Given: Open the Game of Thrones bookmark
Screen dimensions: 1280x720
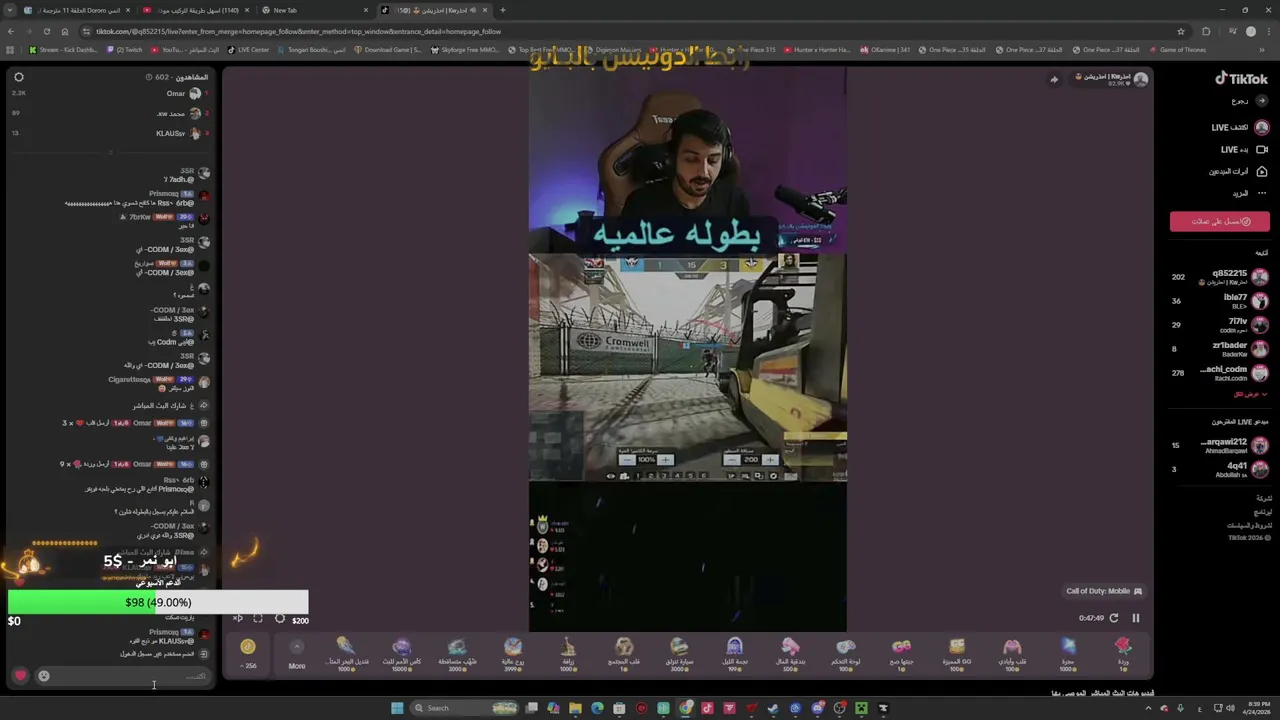Looking at the screenshot, I should point(1178,50).
